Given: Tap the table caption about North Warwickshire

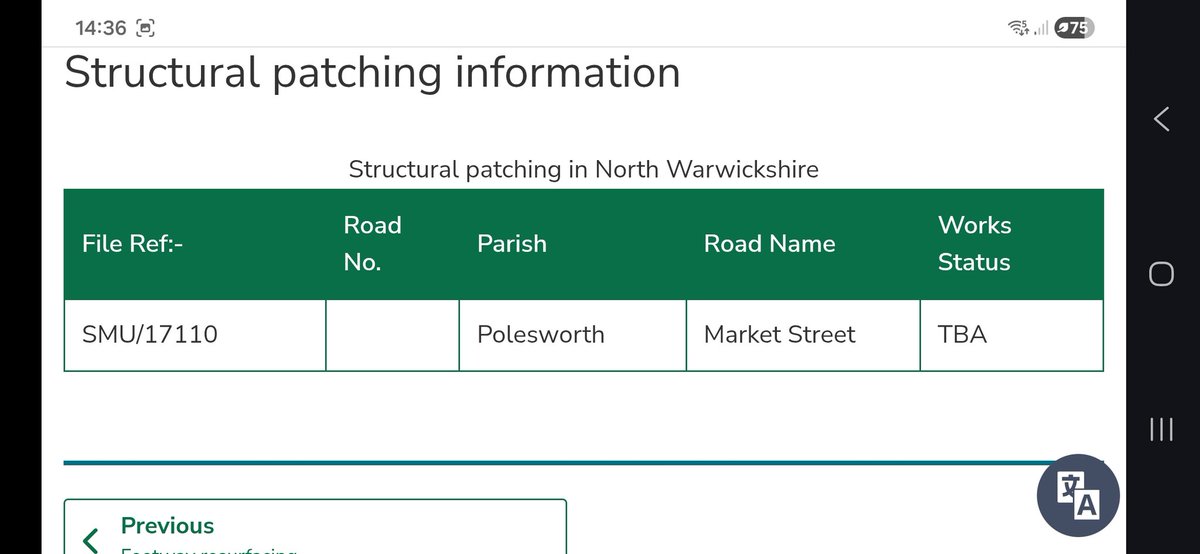Looking at the screenshot, I should (583, 169).
